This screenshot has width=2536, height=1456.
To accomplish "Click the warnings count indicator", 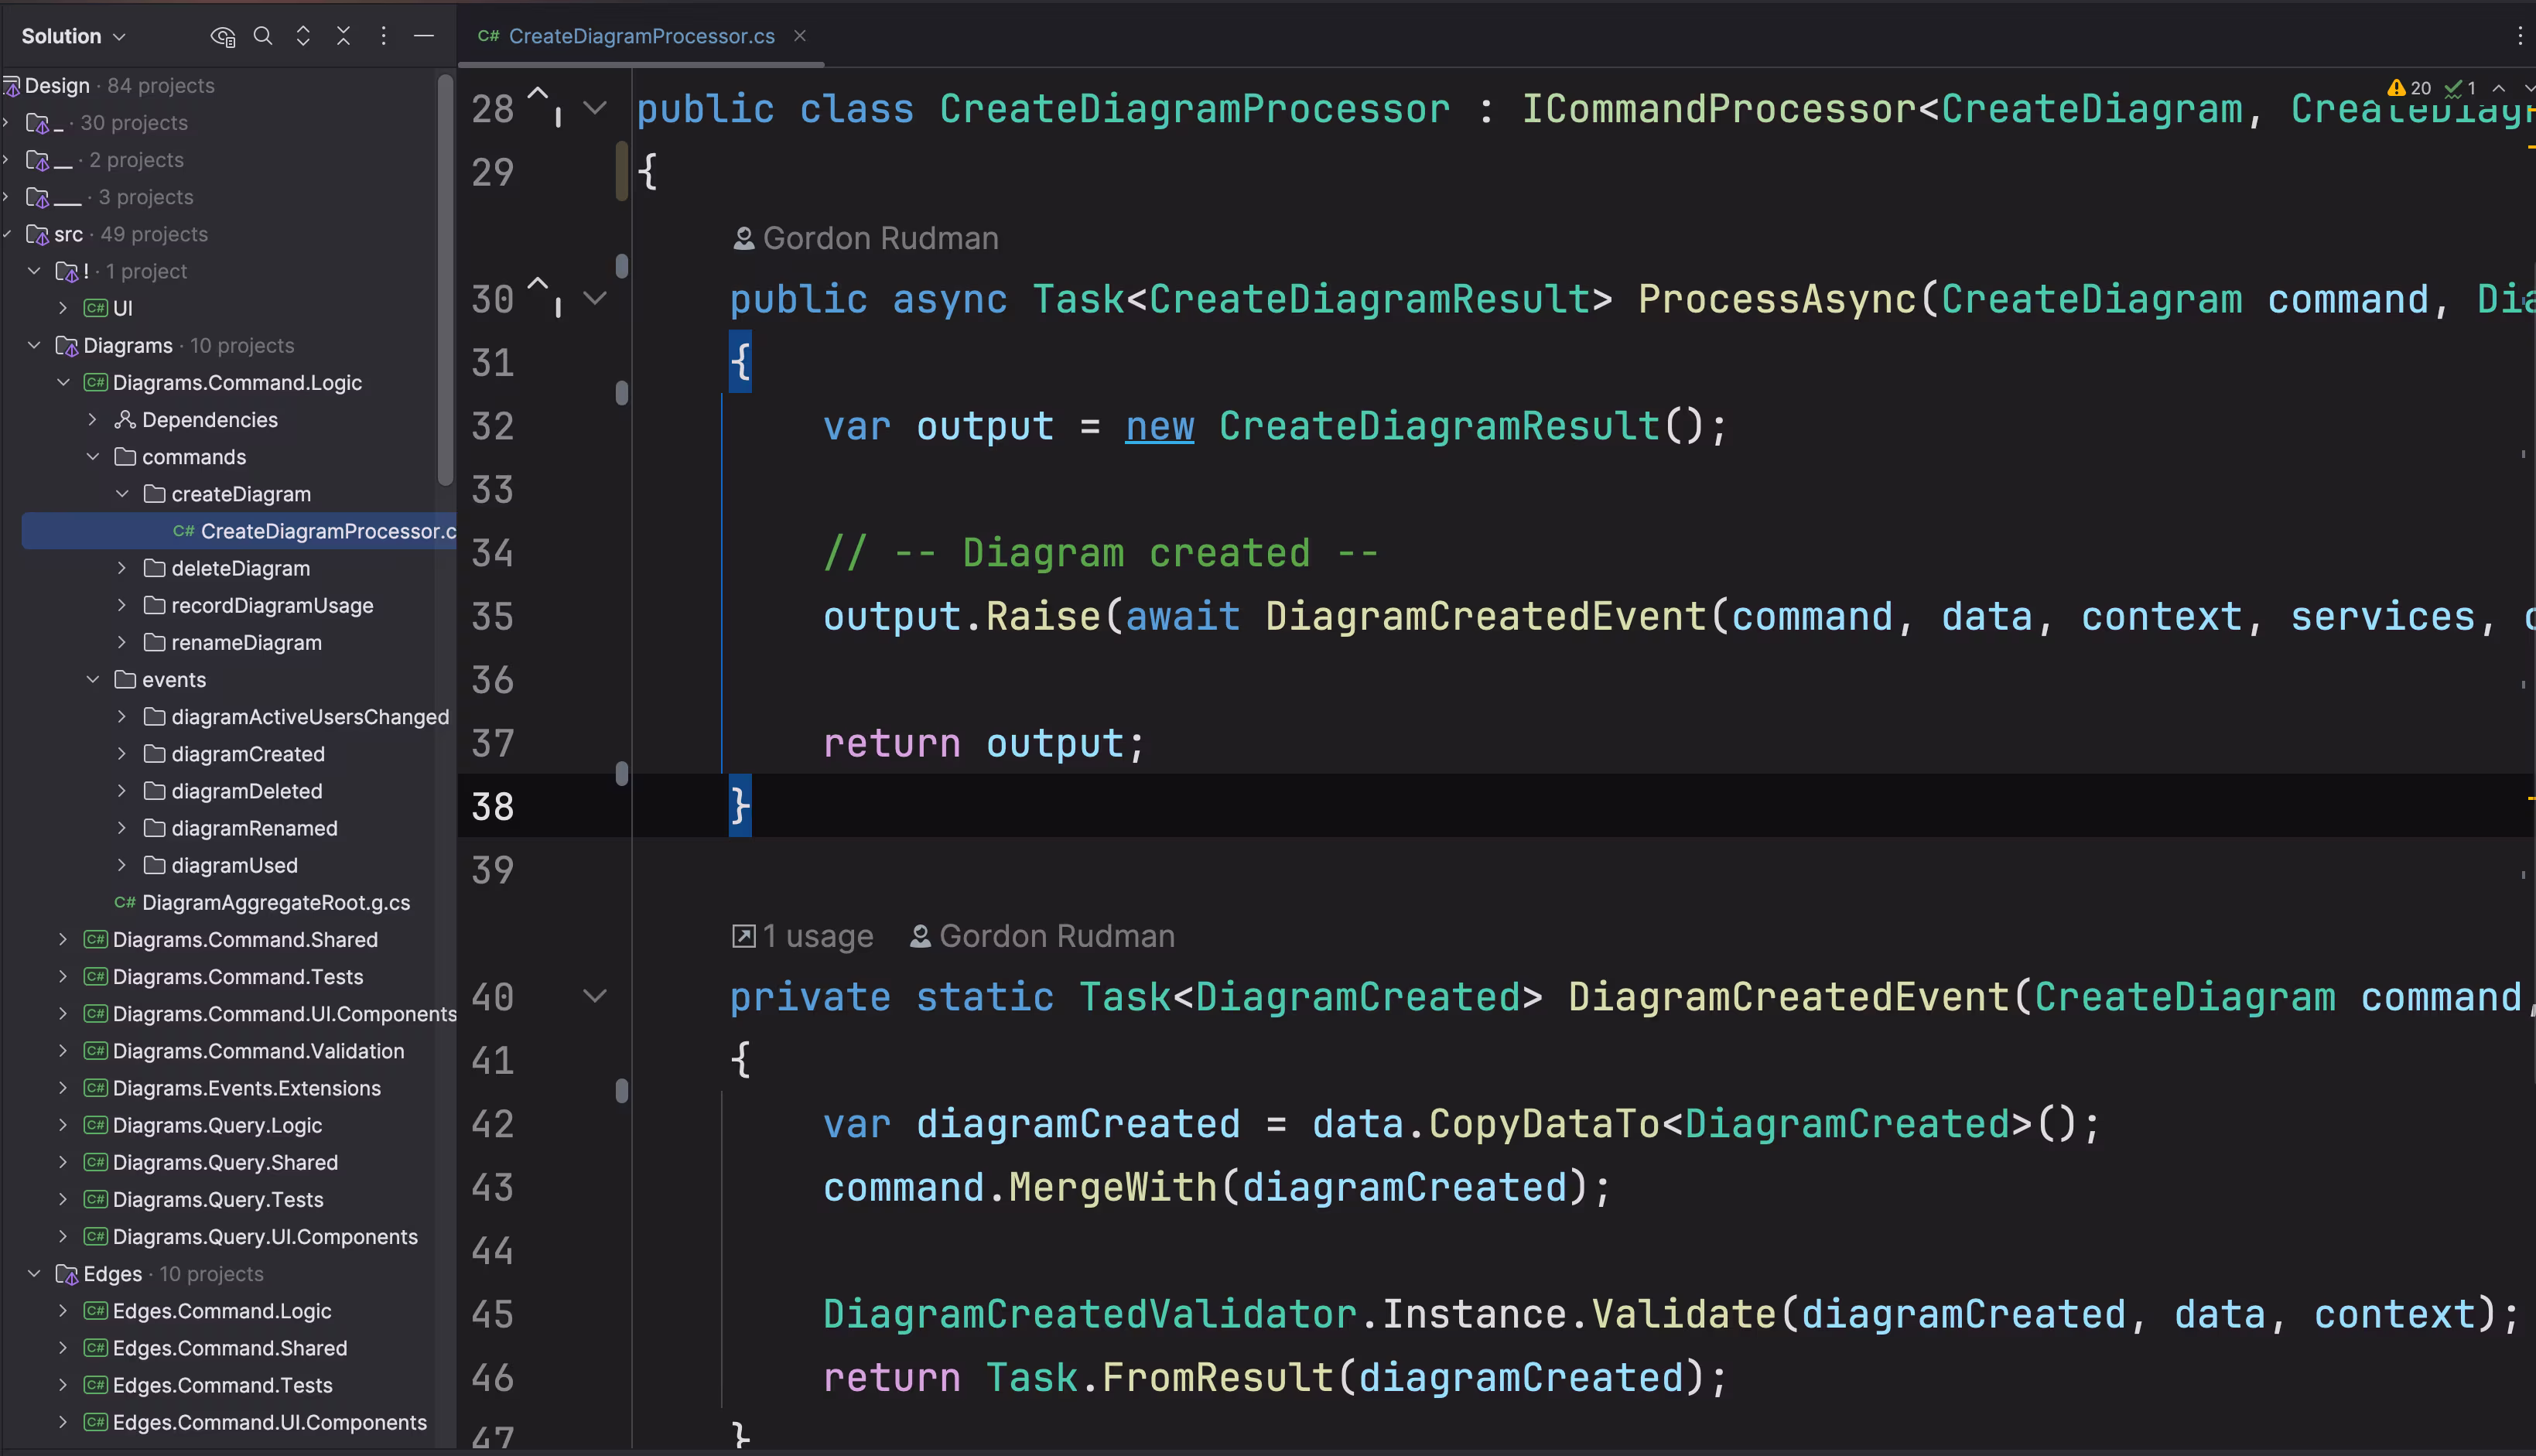I will point(2409,88).
